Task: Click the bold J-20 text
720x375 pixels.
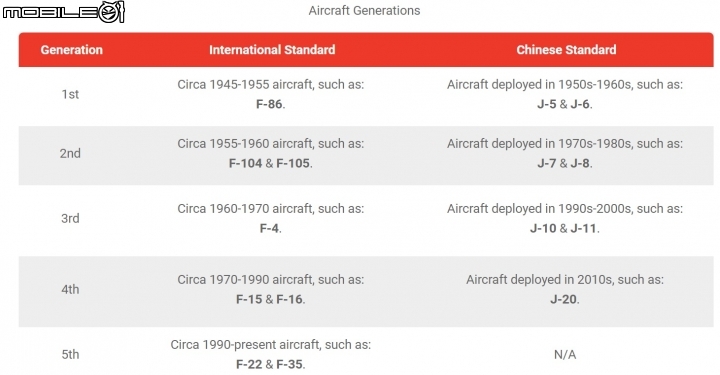Action: pyautogui.click(x=563, y=300)
